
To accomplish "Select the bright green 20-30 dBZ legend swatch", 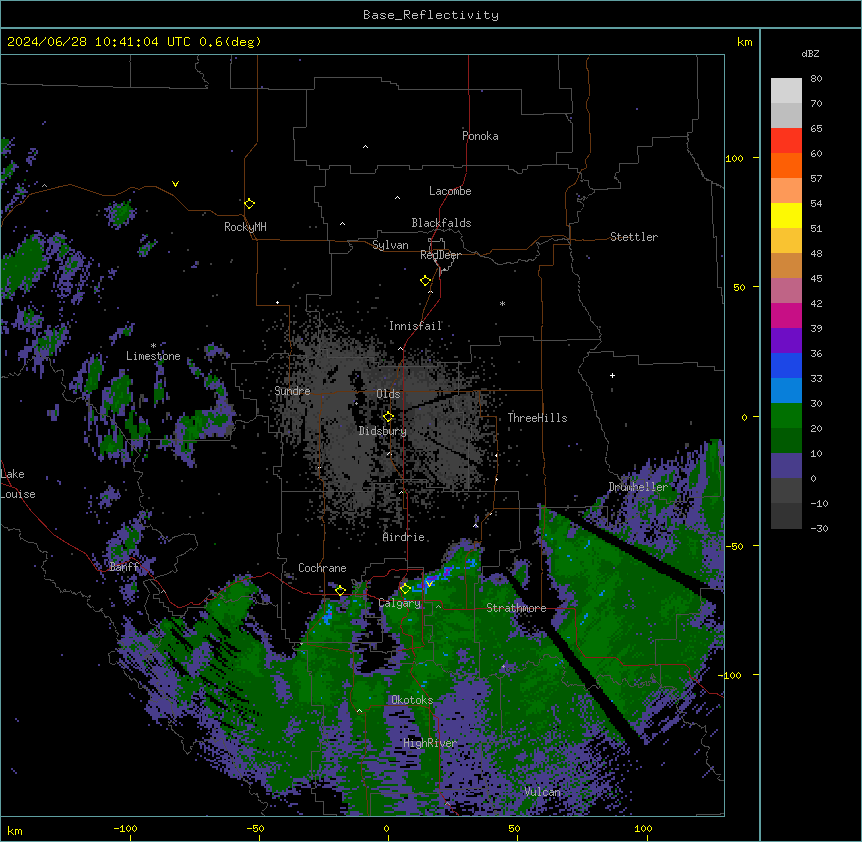I will [786, 416].
